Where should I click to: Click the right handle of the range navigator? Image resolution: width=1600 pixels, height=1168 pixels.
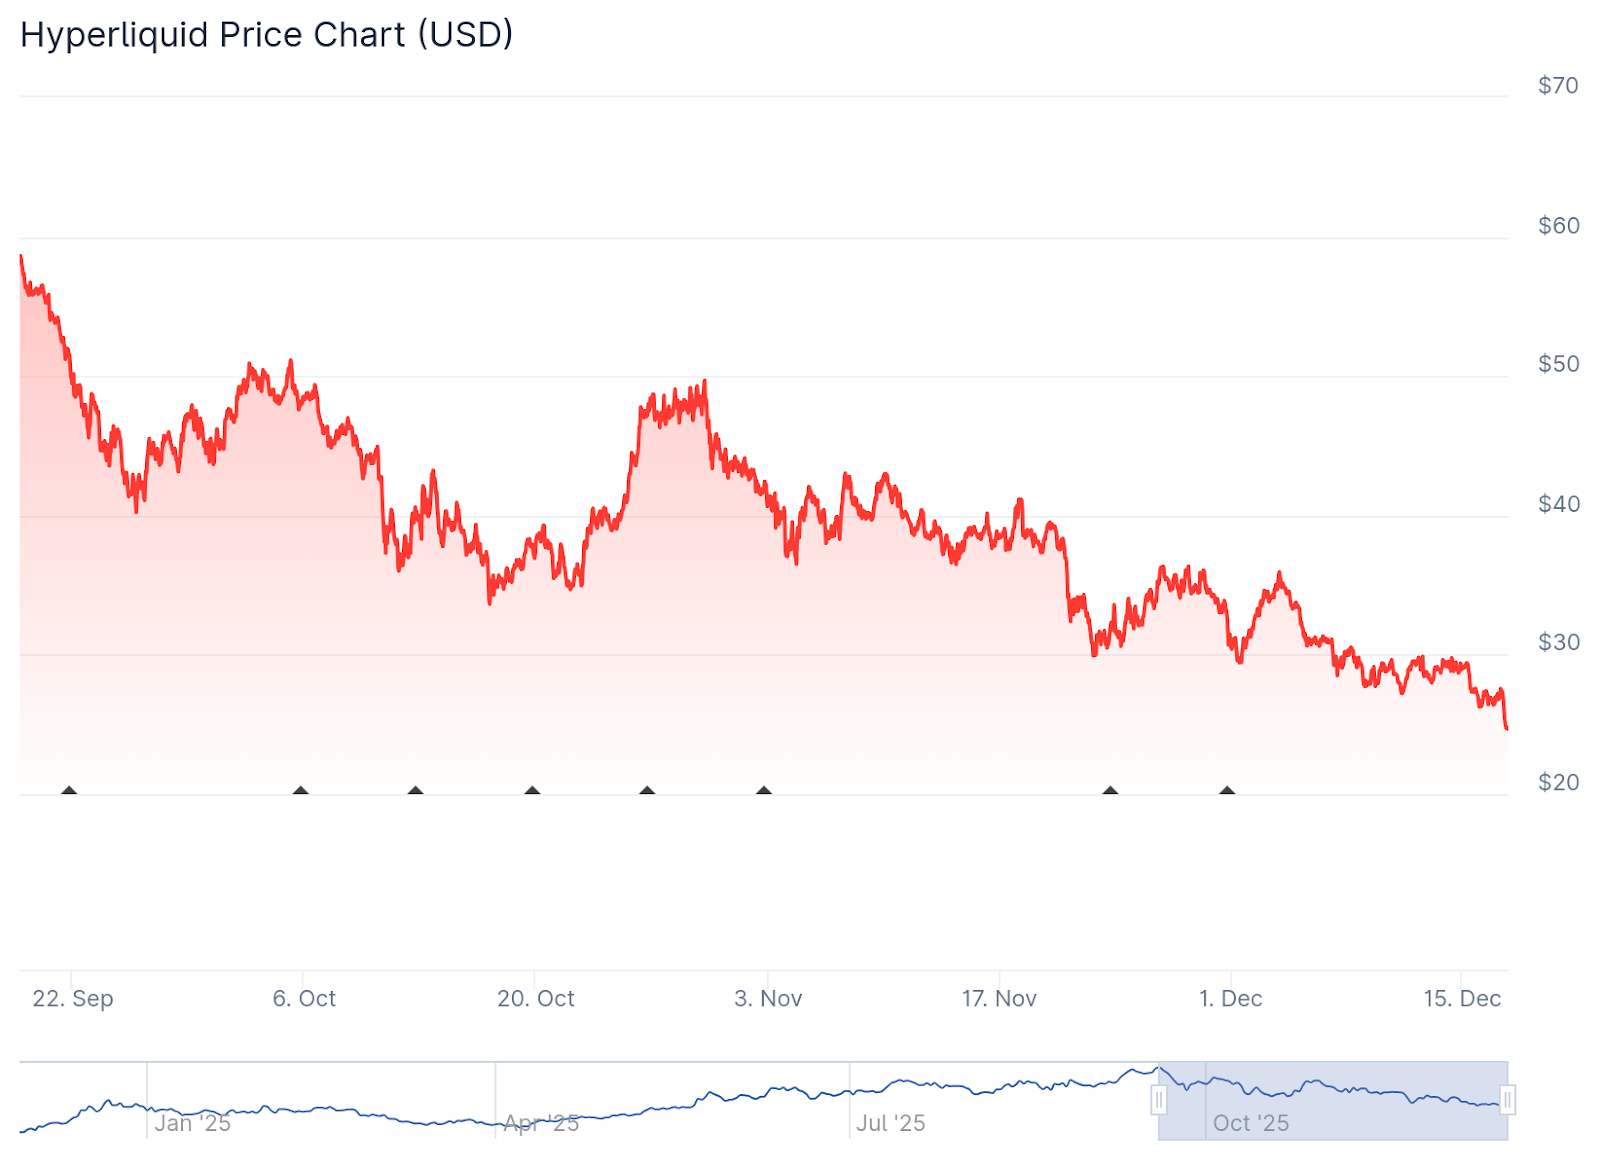1507,1101
